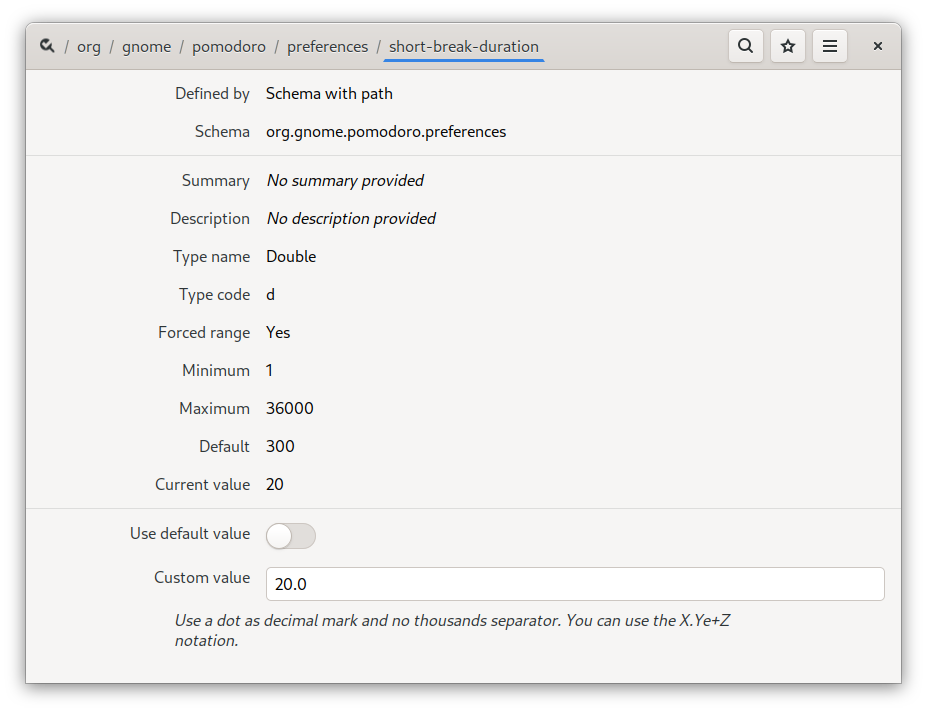This screenshot has width=927, height=712.
Task: Click the Current value row showing 20
Action: 275,484
